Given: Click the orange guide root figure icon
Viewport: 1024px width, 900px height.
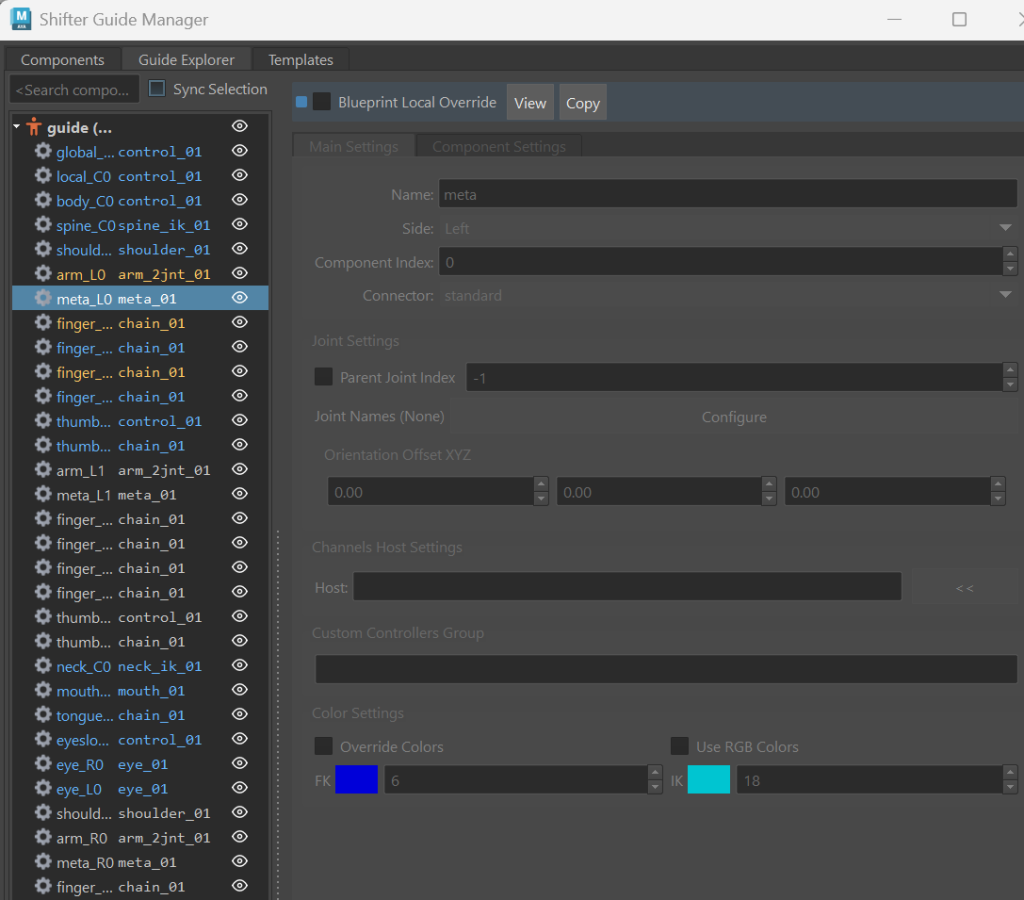Looking at the screenshot, I should 34,127.
